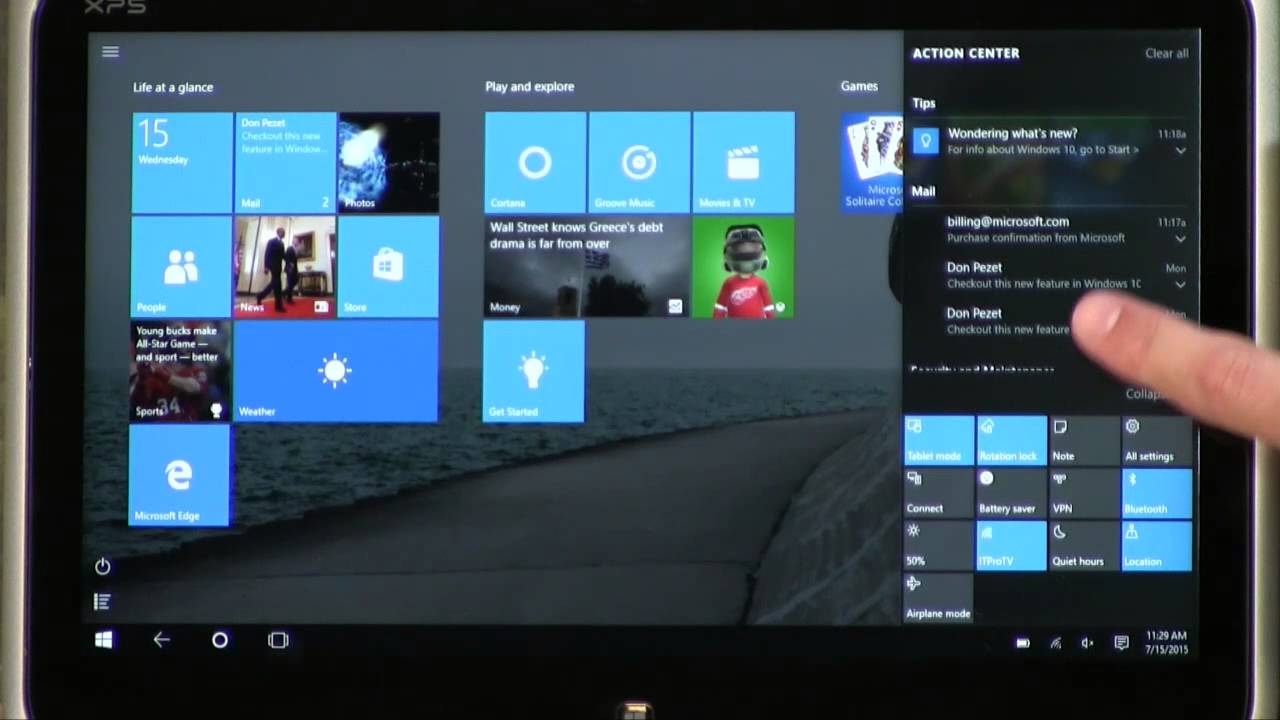
Task: Open the All apps list icon
Action: tap(101, 601)
